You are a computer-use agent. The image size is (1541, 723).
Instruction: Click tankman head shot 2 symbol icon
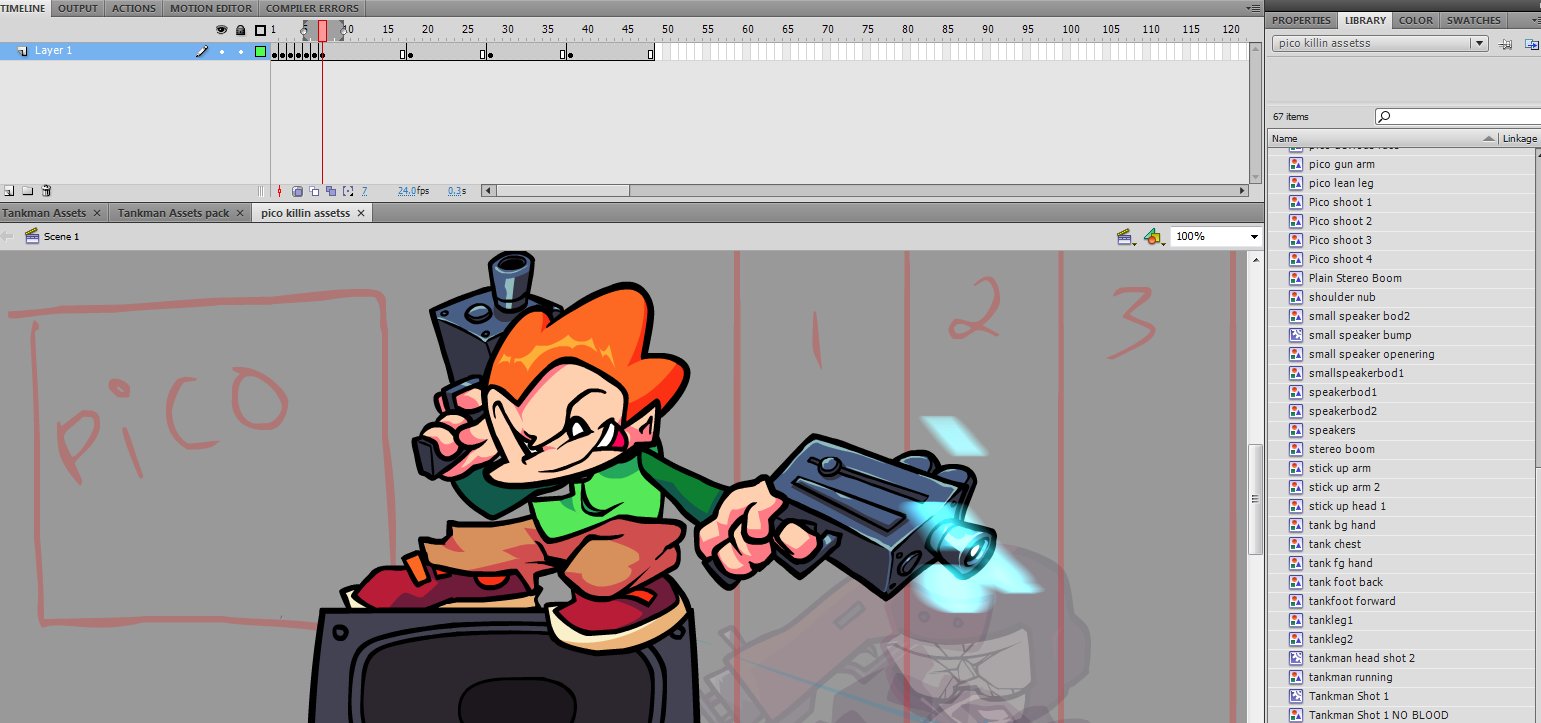(x=1295, y=658)
